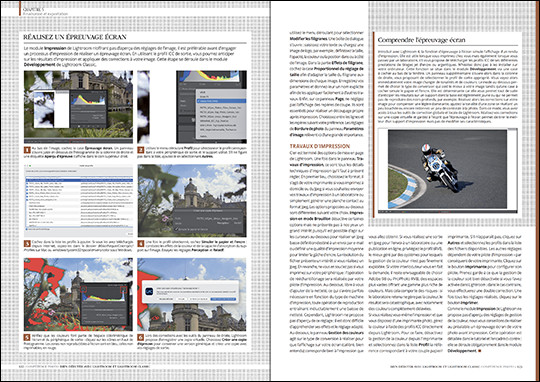Image resolution: width=540 pixels, height=382 pixels.
Task: Click the bold word 'Développement' ending the article
Action: pyautogui.click(x=462, y=351)
